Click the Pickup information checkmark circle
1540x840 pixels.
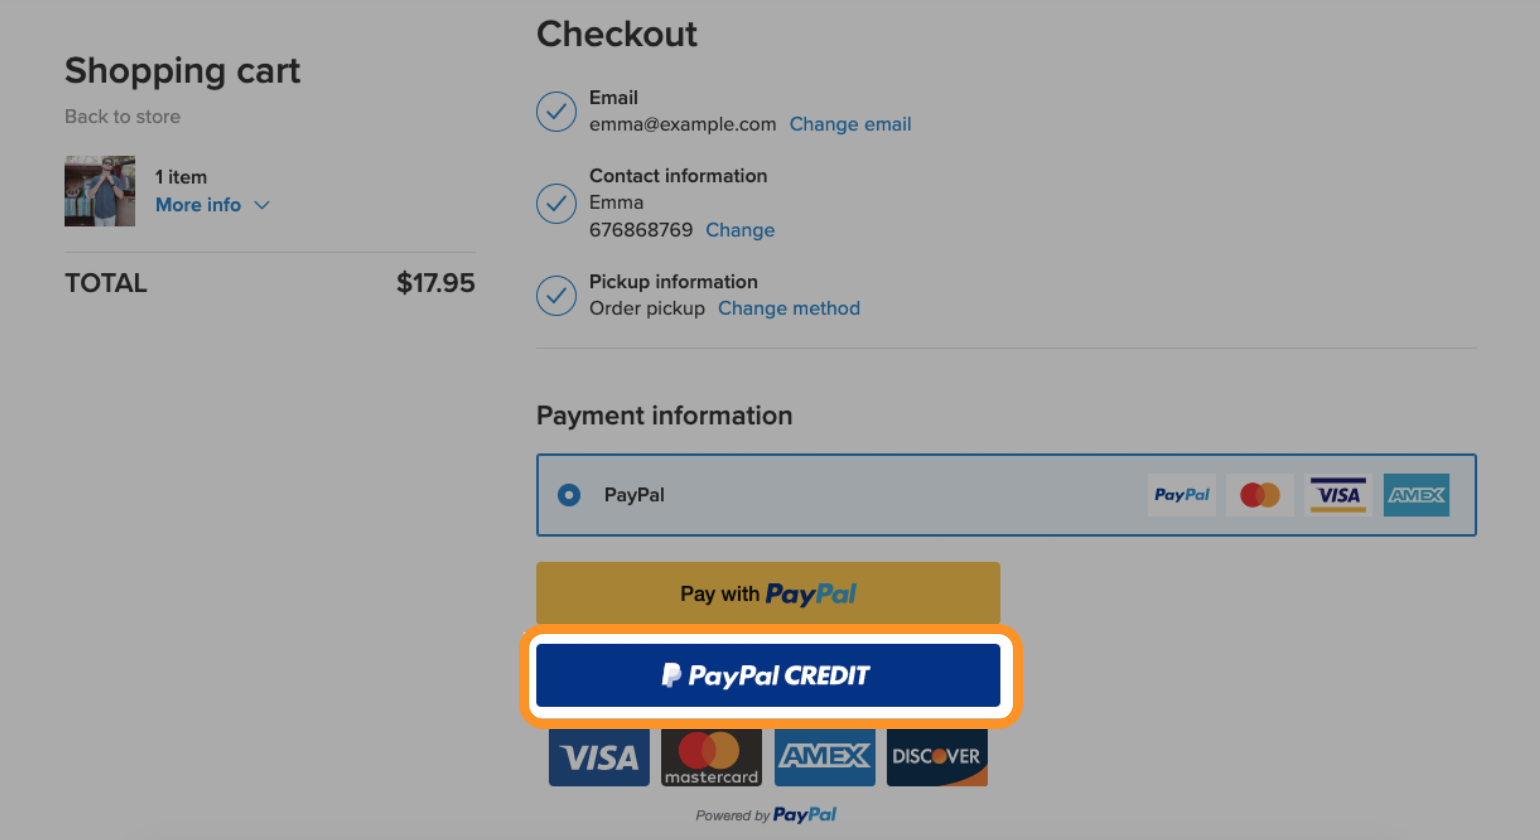[556, 295]
